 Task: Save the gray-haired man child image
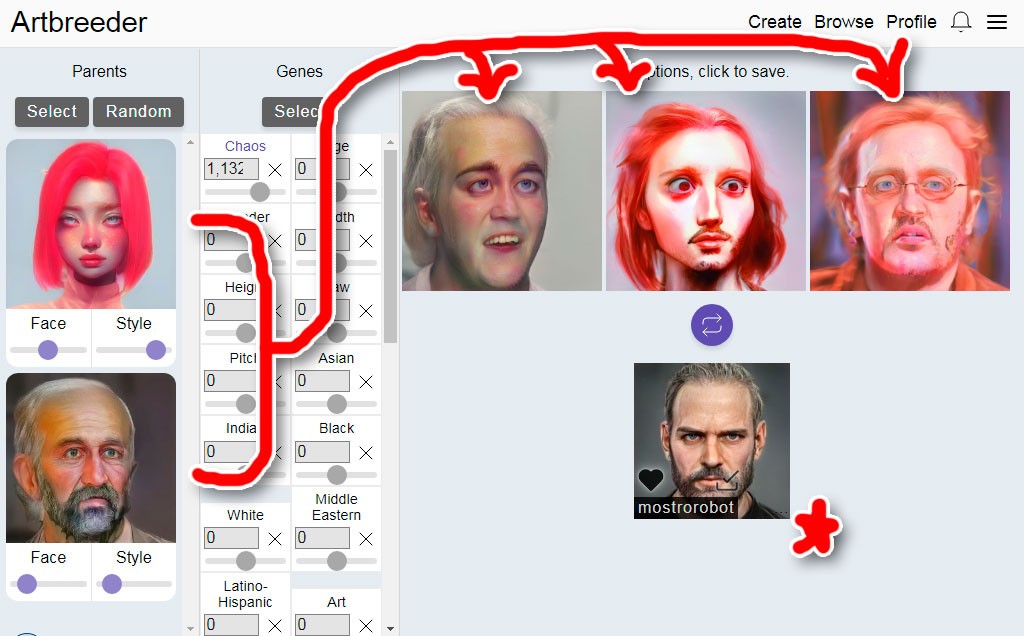tap(502, 191)
